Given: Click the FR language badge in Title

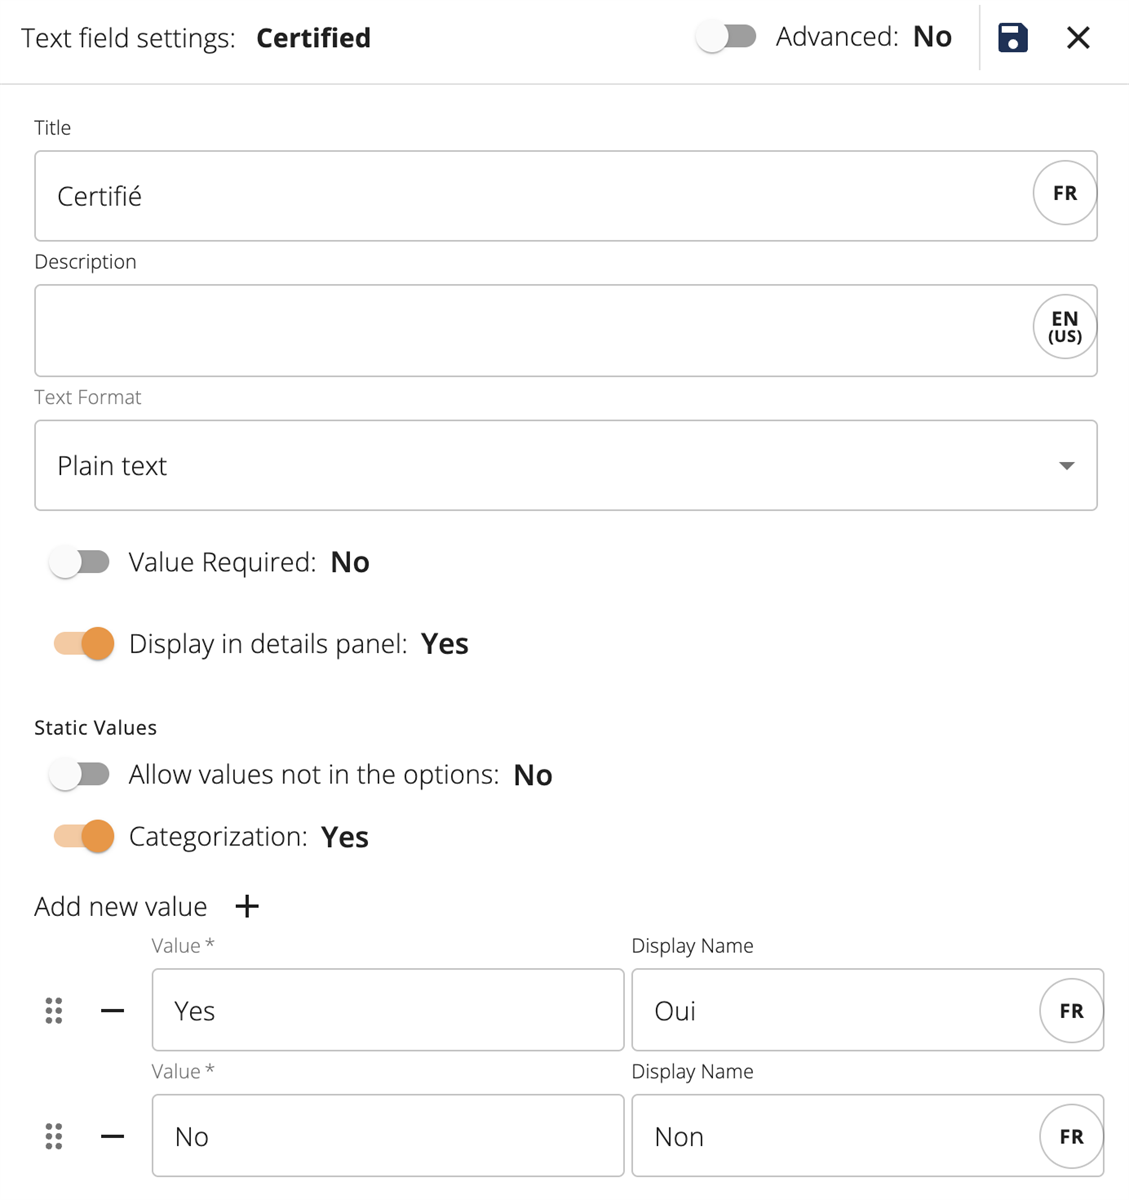Looking at the screenshot, I should [x=1064, y=193].
